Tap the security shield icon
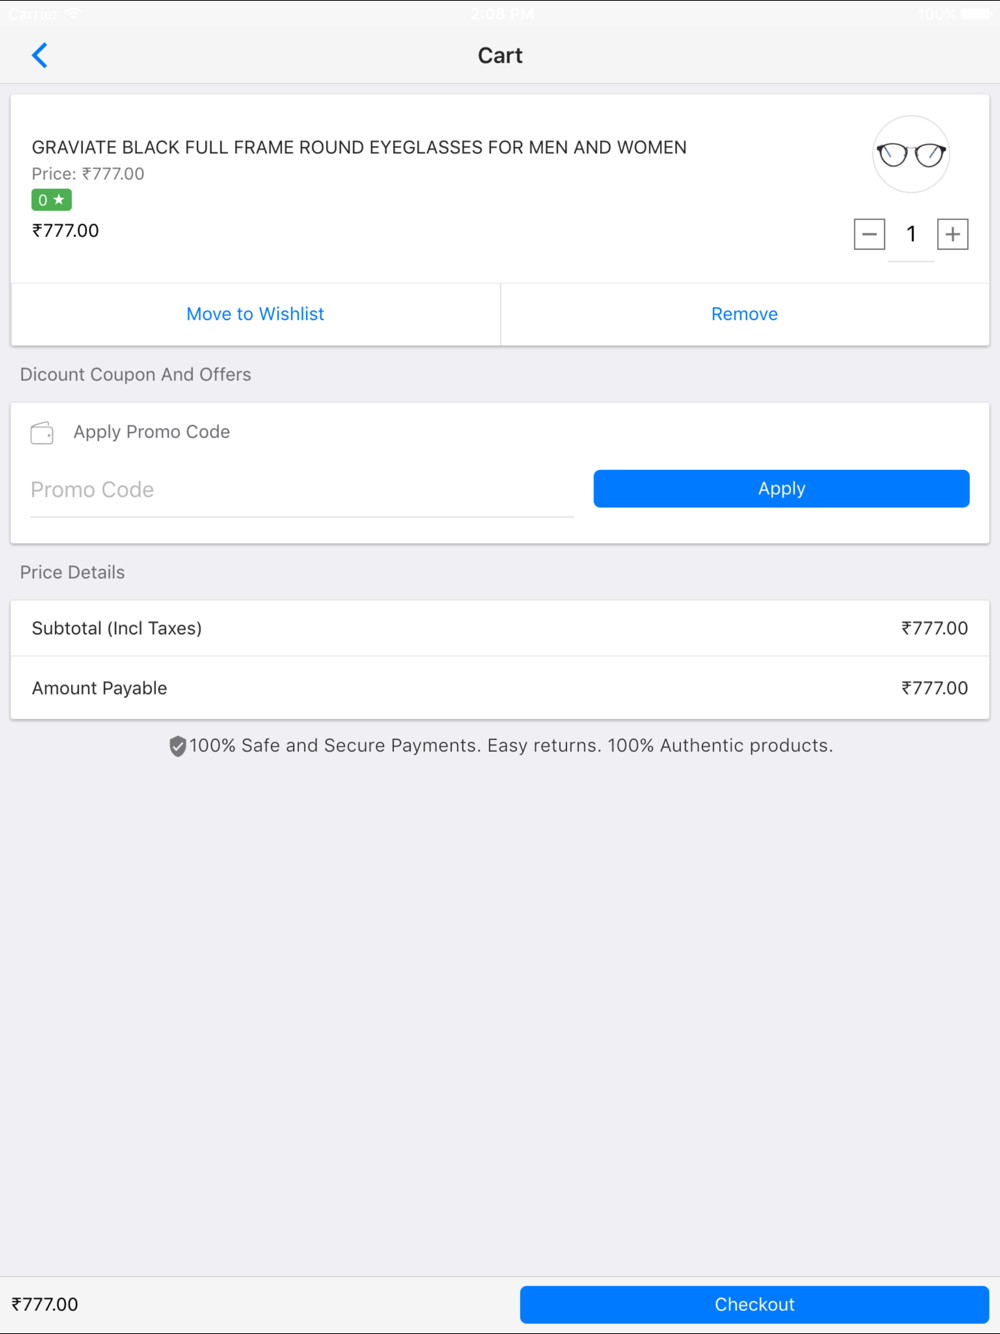Screen dimensions: 1000x1334 [177, 746]
